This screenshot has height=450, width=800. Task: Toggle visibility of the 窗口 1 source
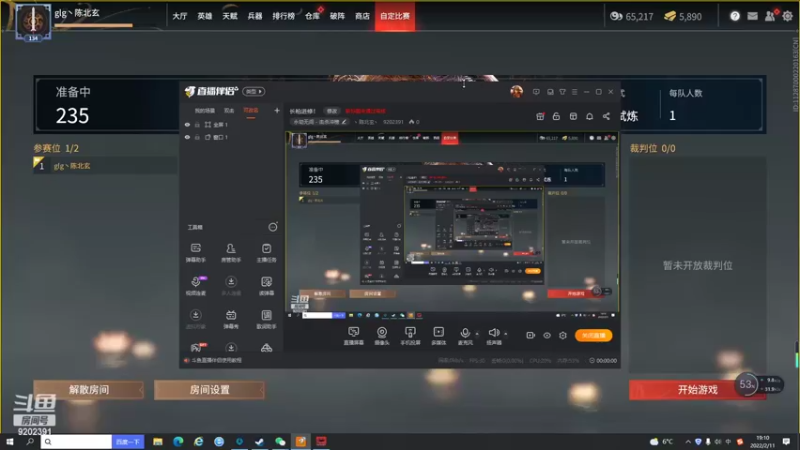point(187,137)
